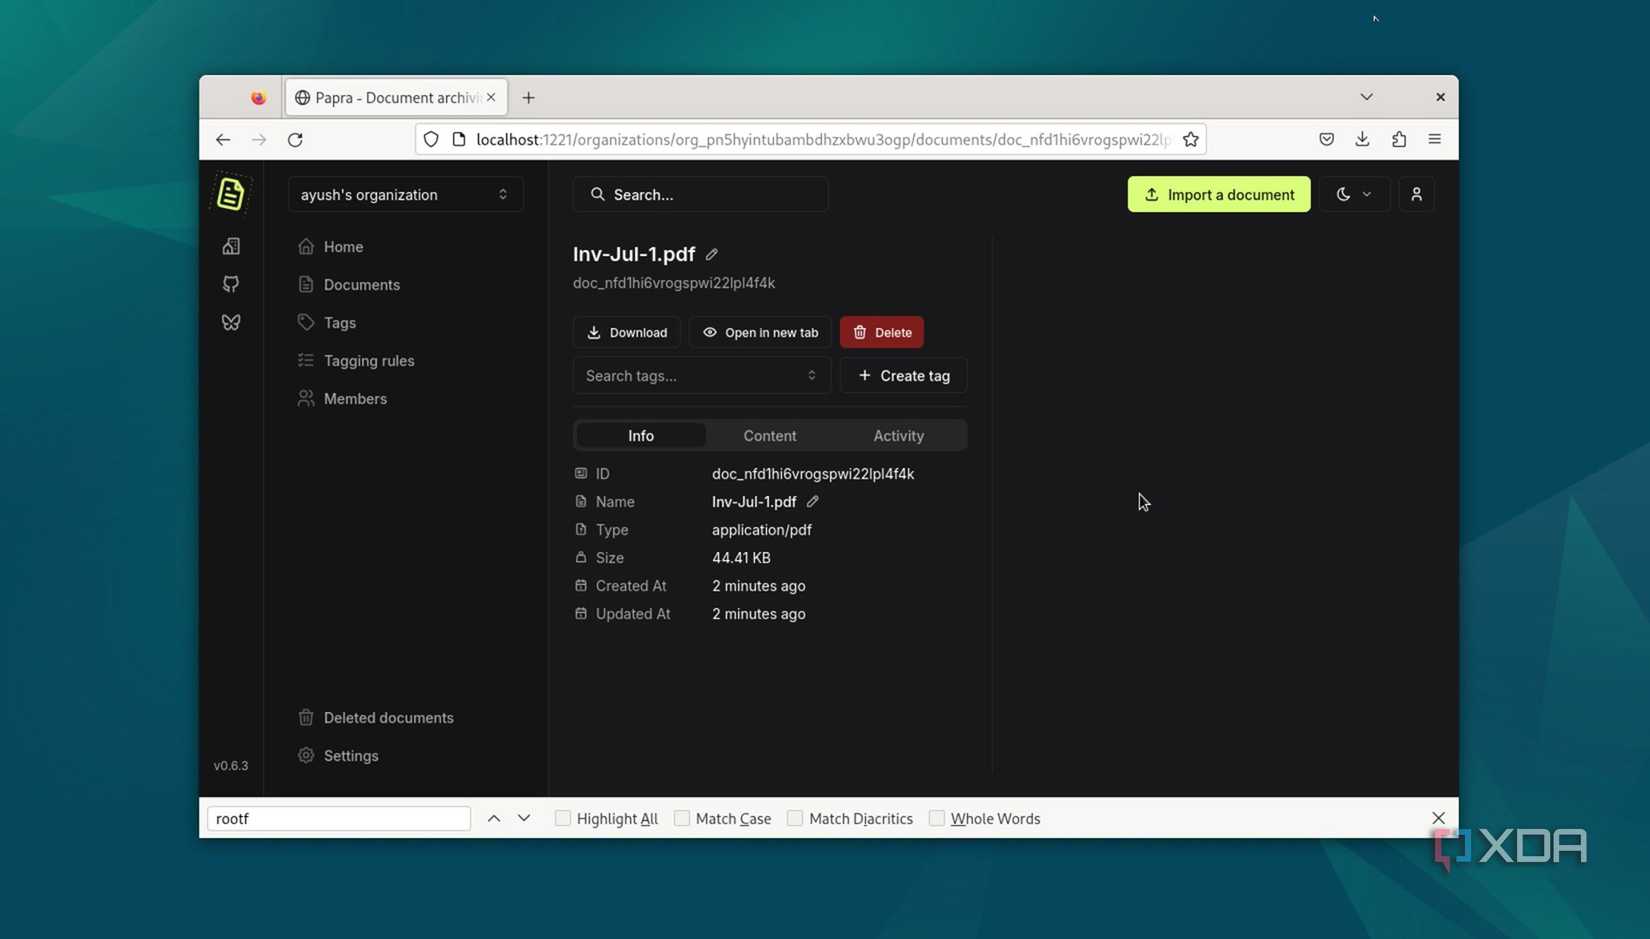
Task: Click the Bluesky butterfly icon in the sidebar
Action: pyautogui.click(x=231, y=322)
